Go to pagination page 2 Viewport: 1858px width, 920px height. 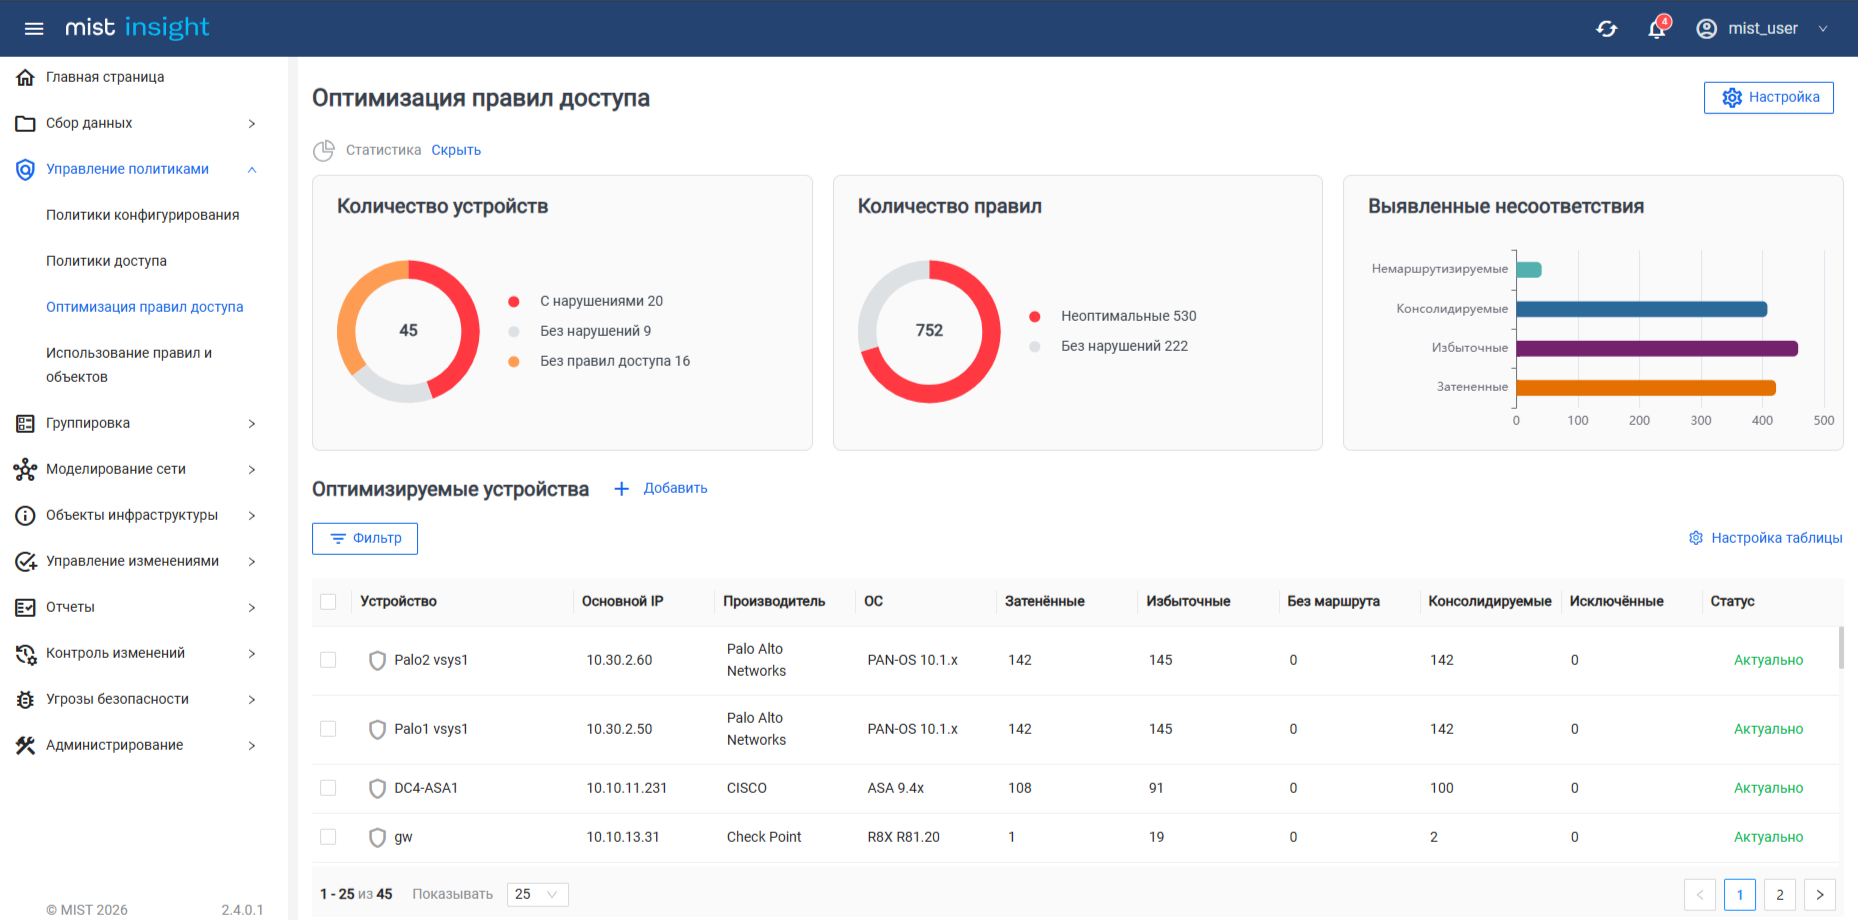1779,894
